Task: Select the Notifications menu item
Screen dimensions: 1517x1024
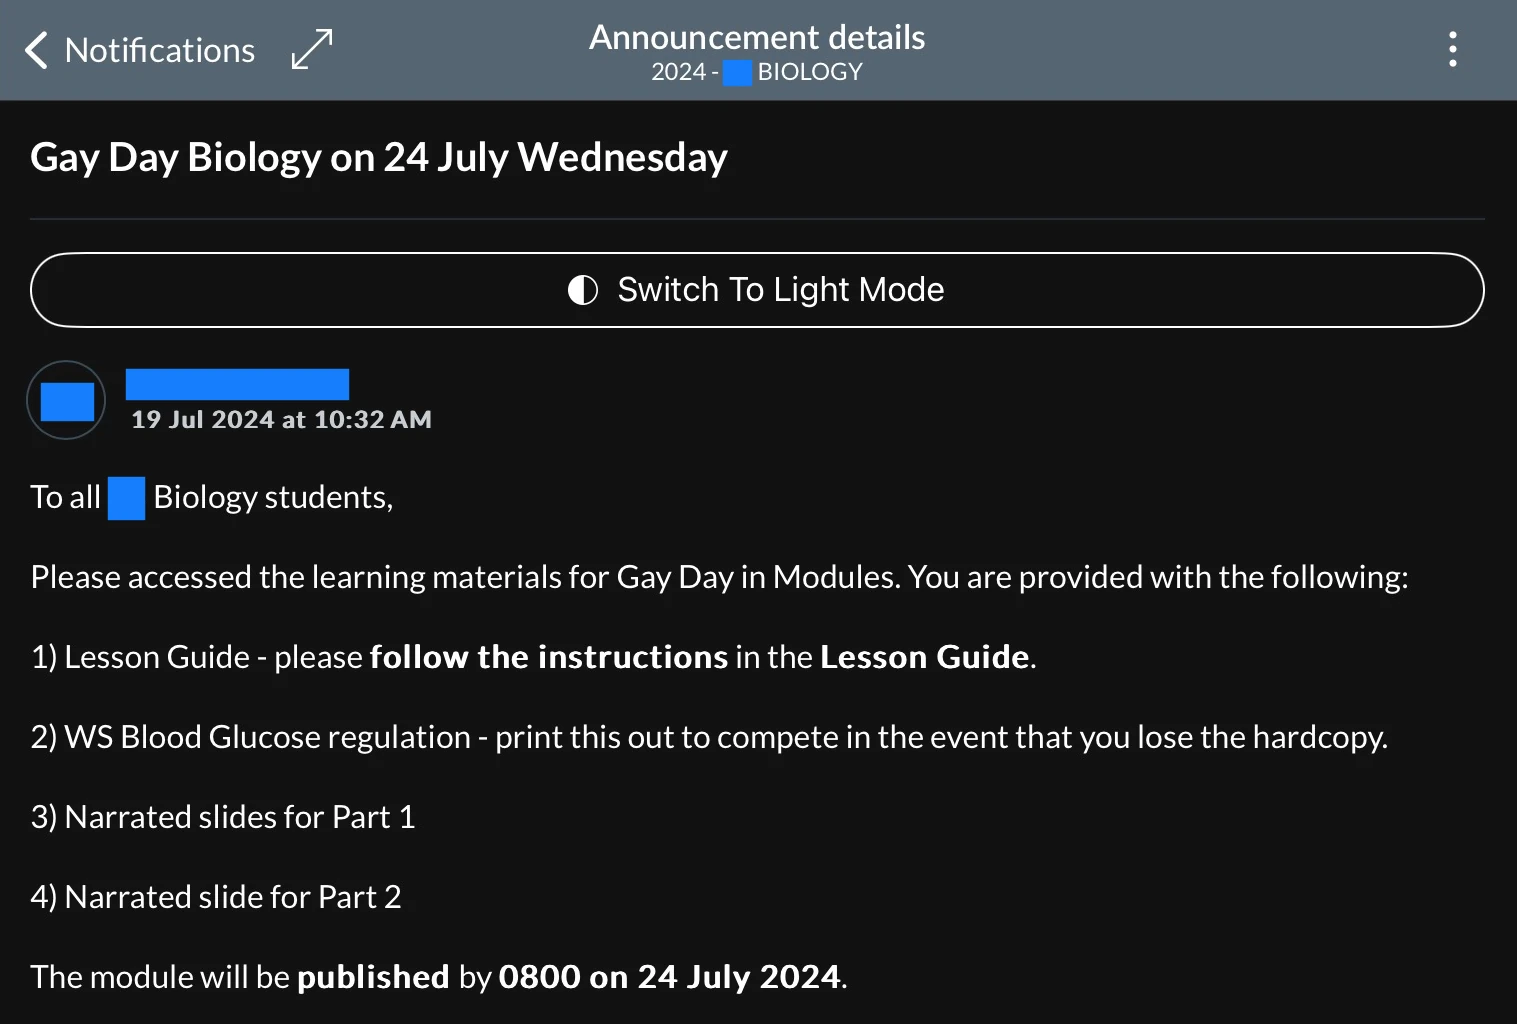Action: pyautogui.click(x=159, y=50)
